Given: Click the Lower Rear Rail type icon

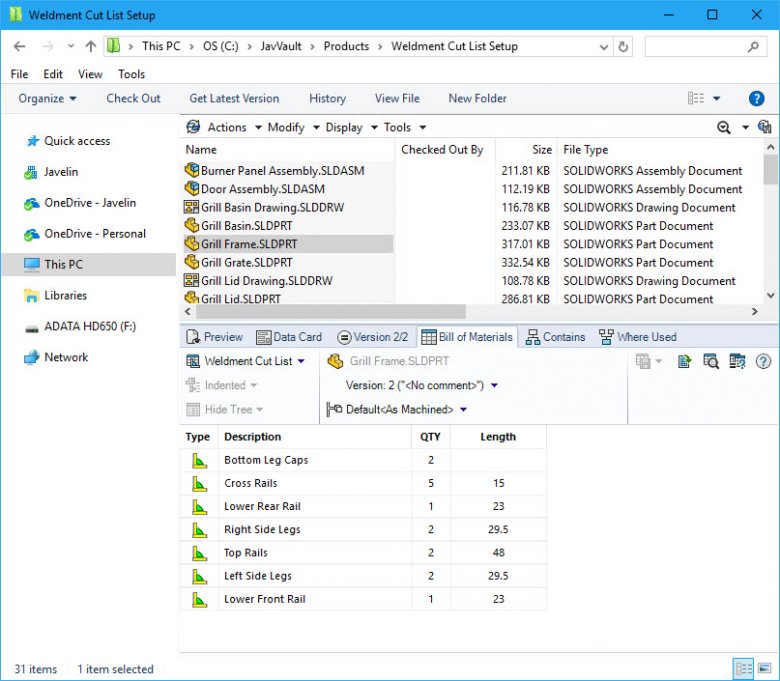Looking at the screenshot, I should click(199, 506).
